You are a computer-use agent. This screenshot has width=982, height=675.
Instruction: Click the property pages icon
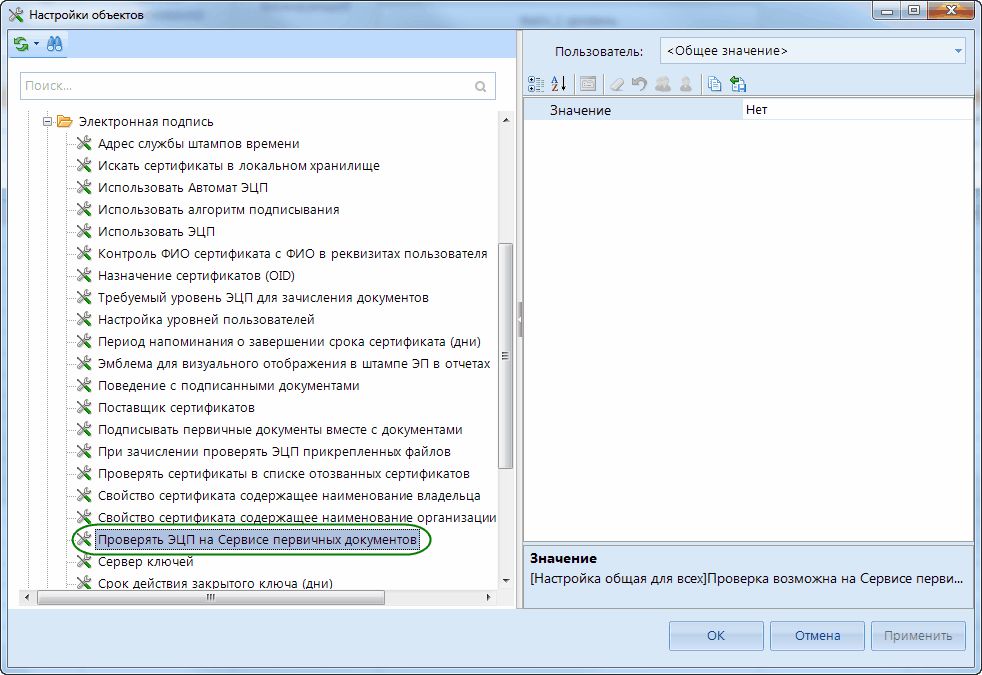pyautogui.click(x=588, y=85)
